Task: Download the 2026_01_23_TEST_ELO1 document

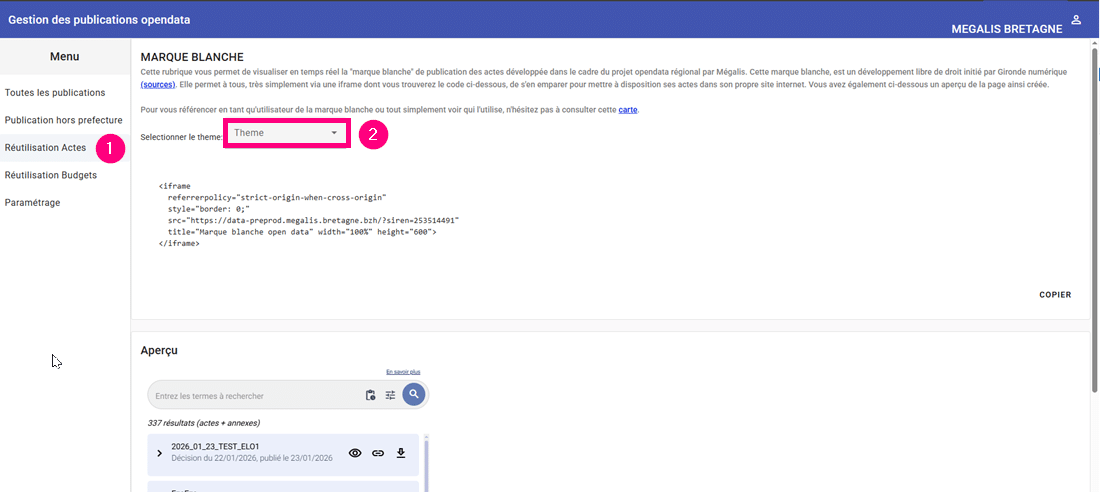Action: [x=401, y=453]
